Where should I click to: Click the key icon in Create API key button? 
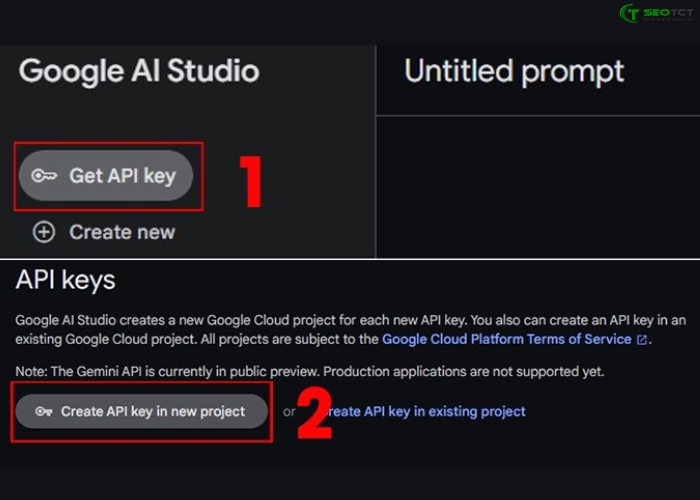[x=44, y=411]
